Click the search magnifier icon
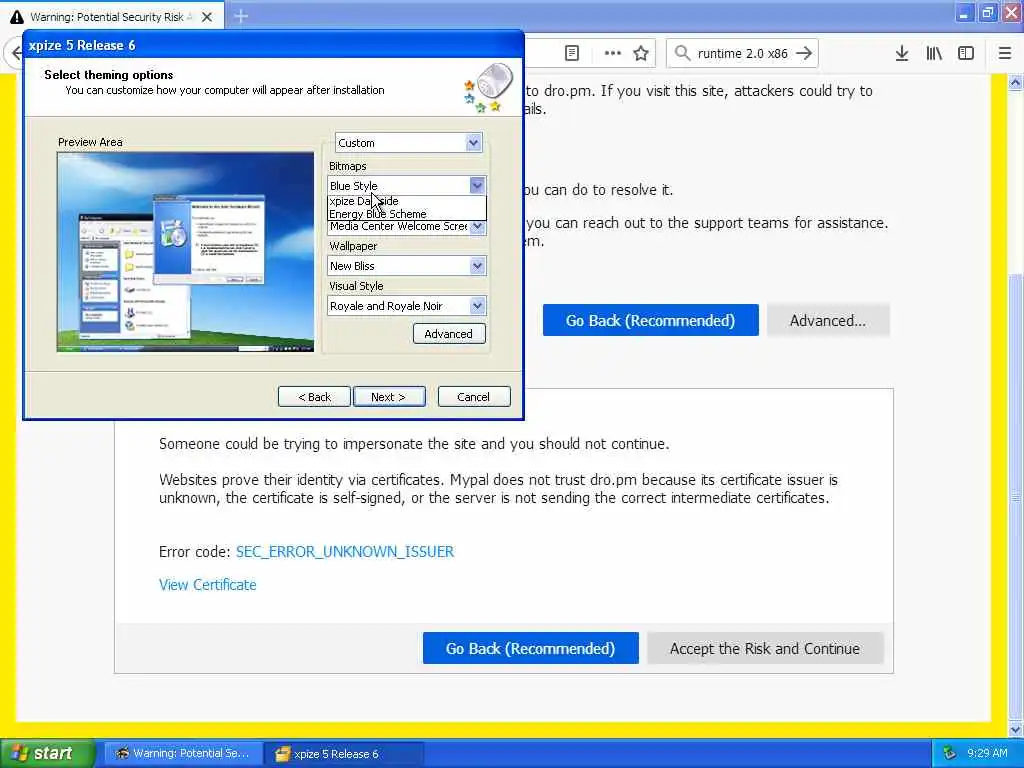Image resolution: width=1024 pixels, height=768 pixels. pyautogui.click(x=682, y=53)
